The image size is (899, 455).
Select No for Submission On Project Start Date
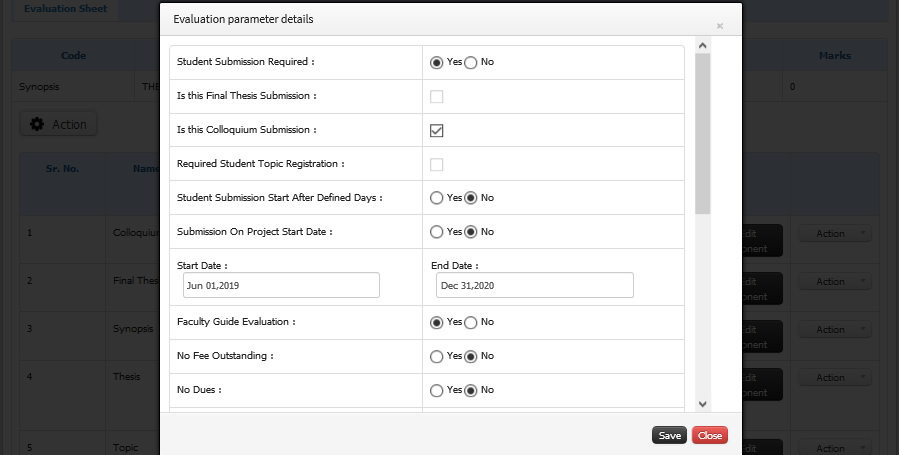[471, 232]
